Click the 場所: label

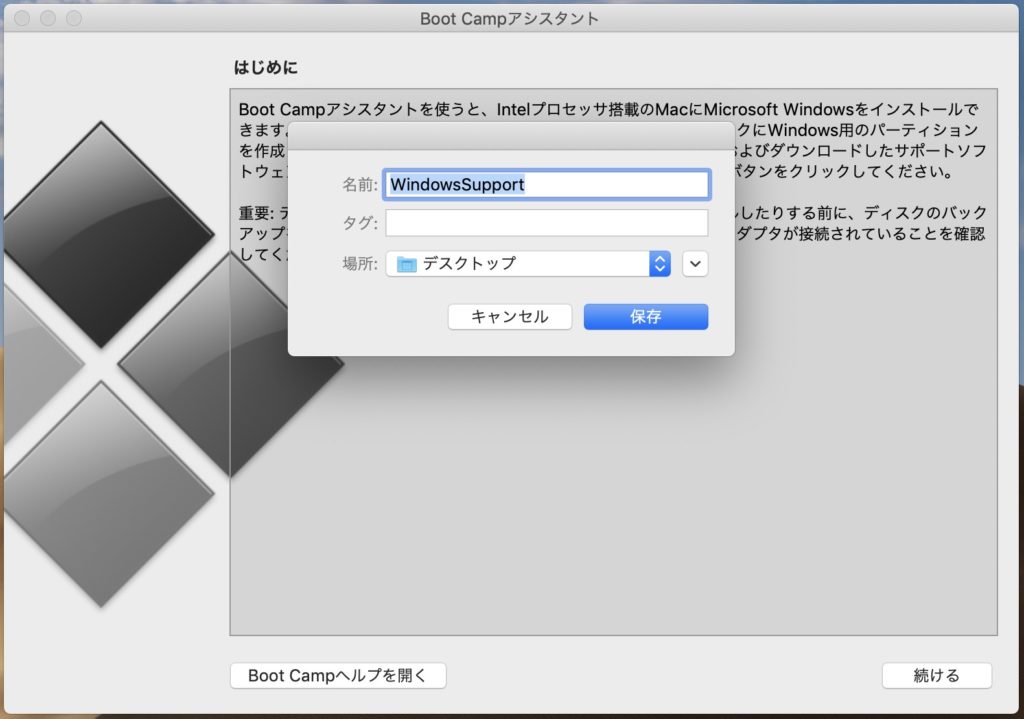coord(360,264)
